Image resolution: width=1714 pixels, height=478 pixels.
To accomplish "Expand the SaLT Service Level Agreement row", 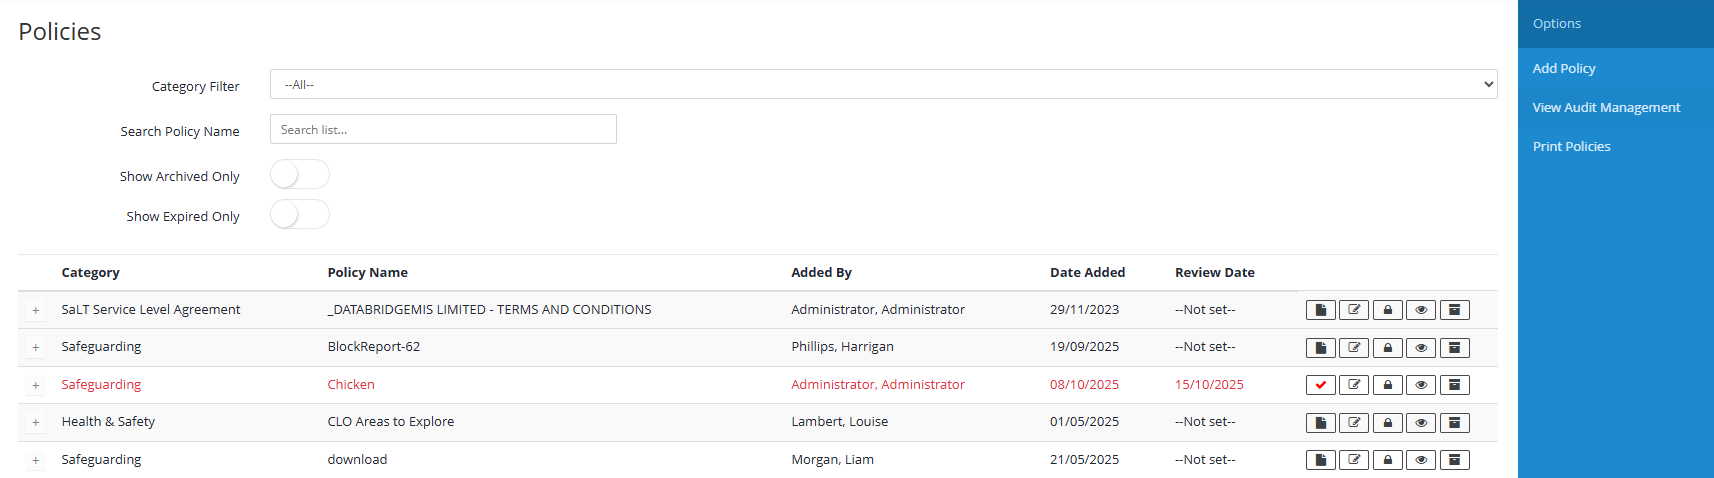I will (36, 311).
